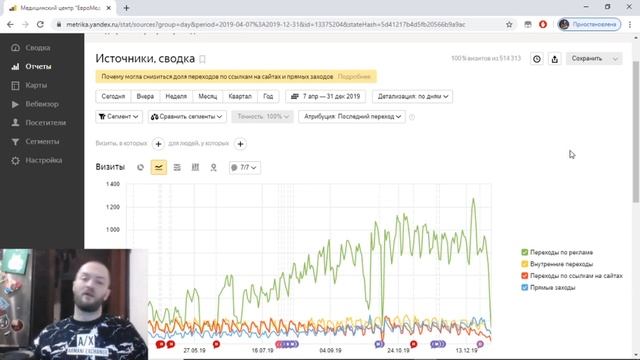This screenshot has height=360, width=640.
Task: Open browser three-dot menu
Action: [x=631, y=24]
